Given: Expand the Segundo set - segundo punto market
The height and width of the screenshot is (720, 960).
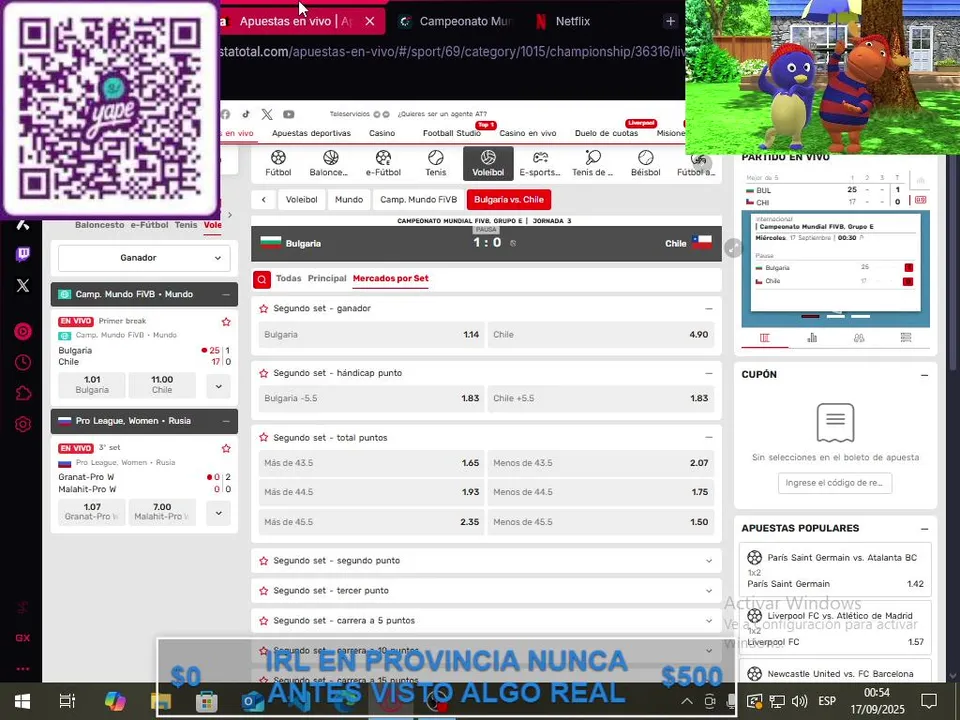Looking at the screenshot, I should pos(709,561).
